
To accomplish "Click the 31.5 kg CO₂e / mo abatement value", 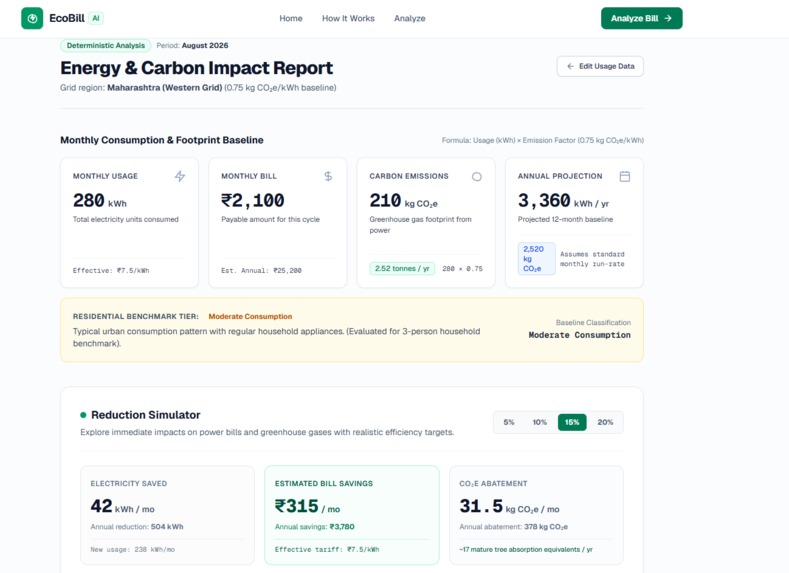I will (509, 506).
